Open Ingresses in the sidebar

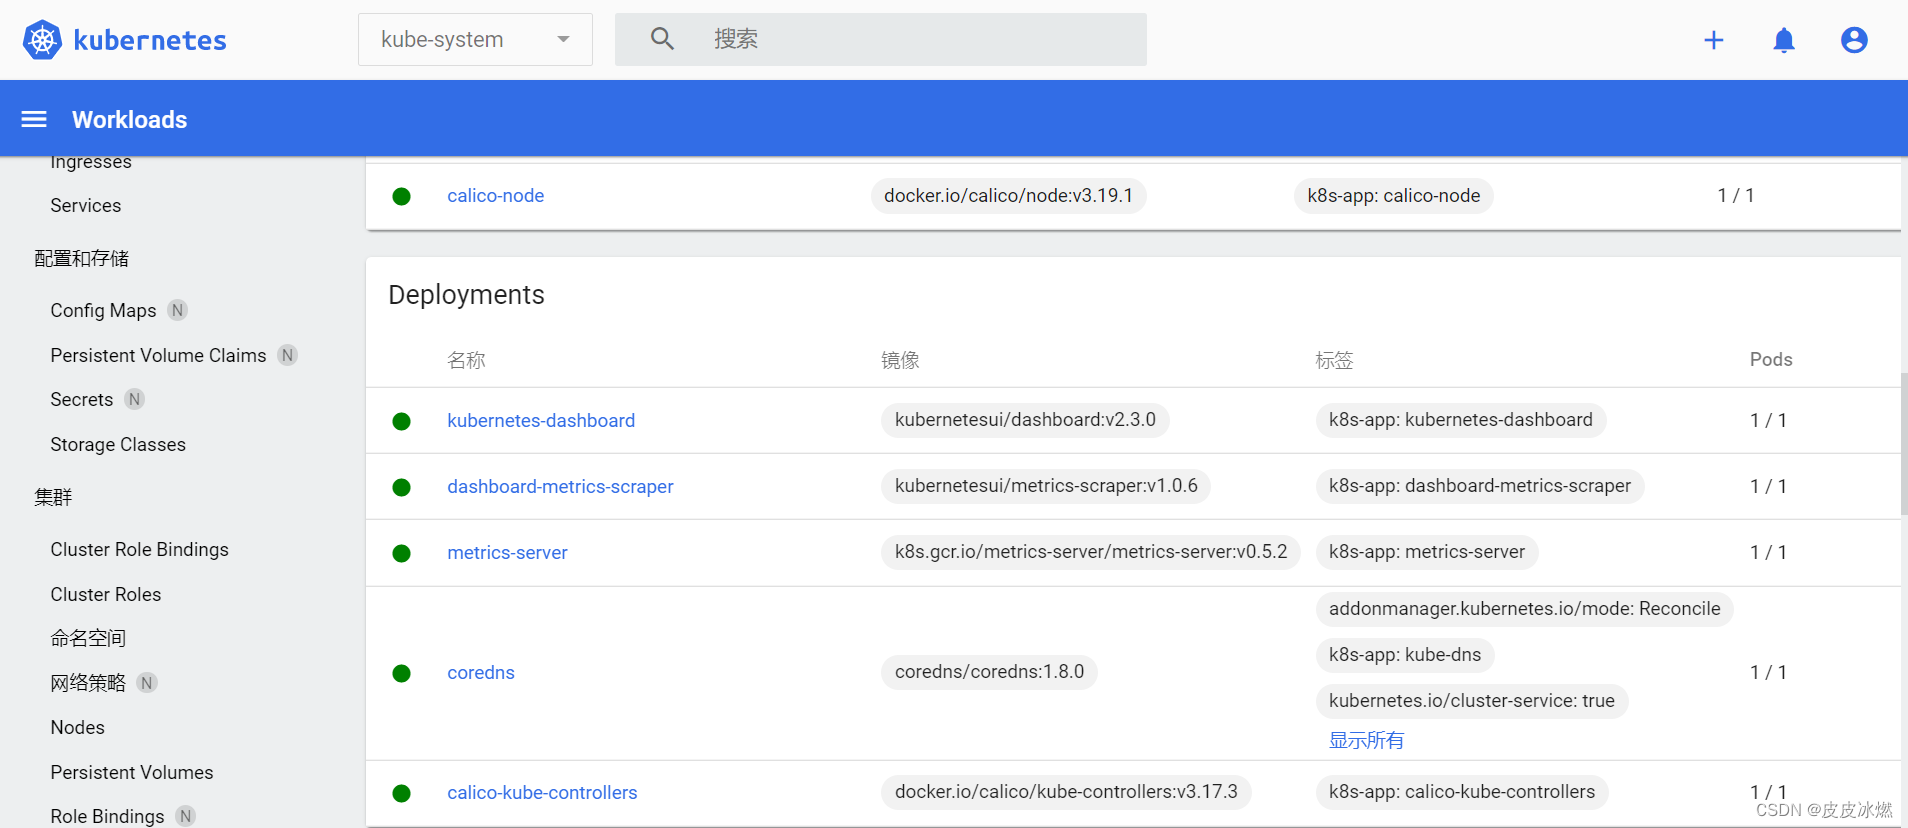91,162
